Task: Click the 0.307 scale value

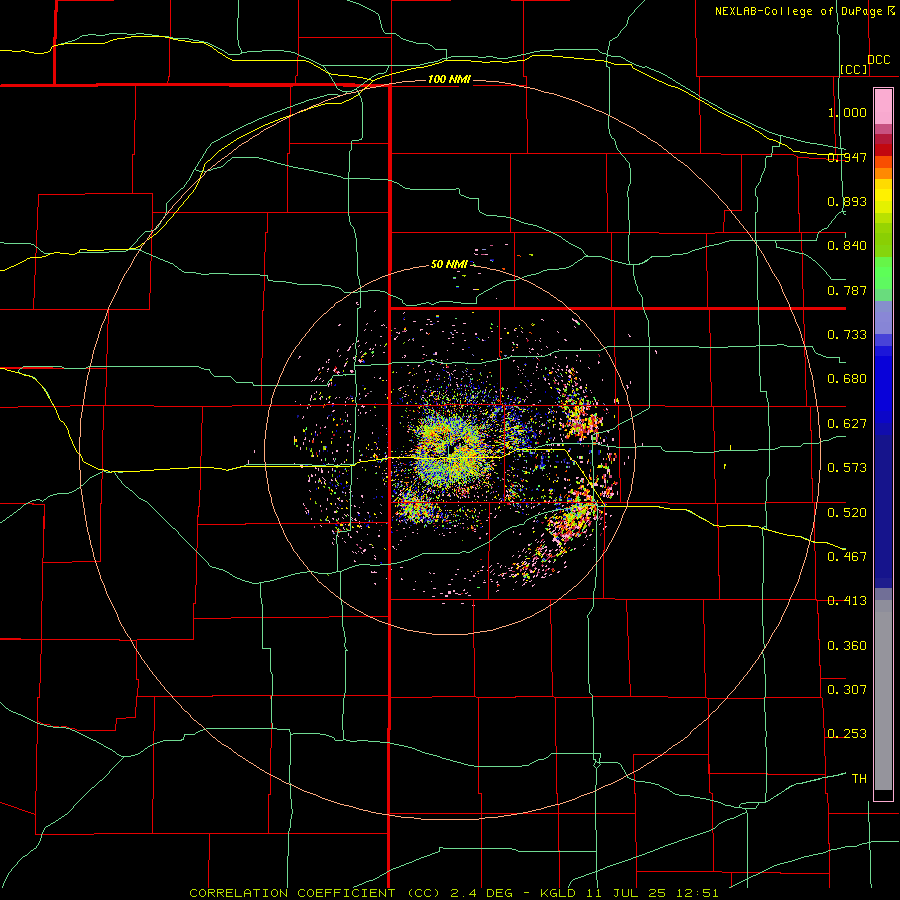Action: [847, 689]
